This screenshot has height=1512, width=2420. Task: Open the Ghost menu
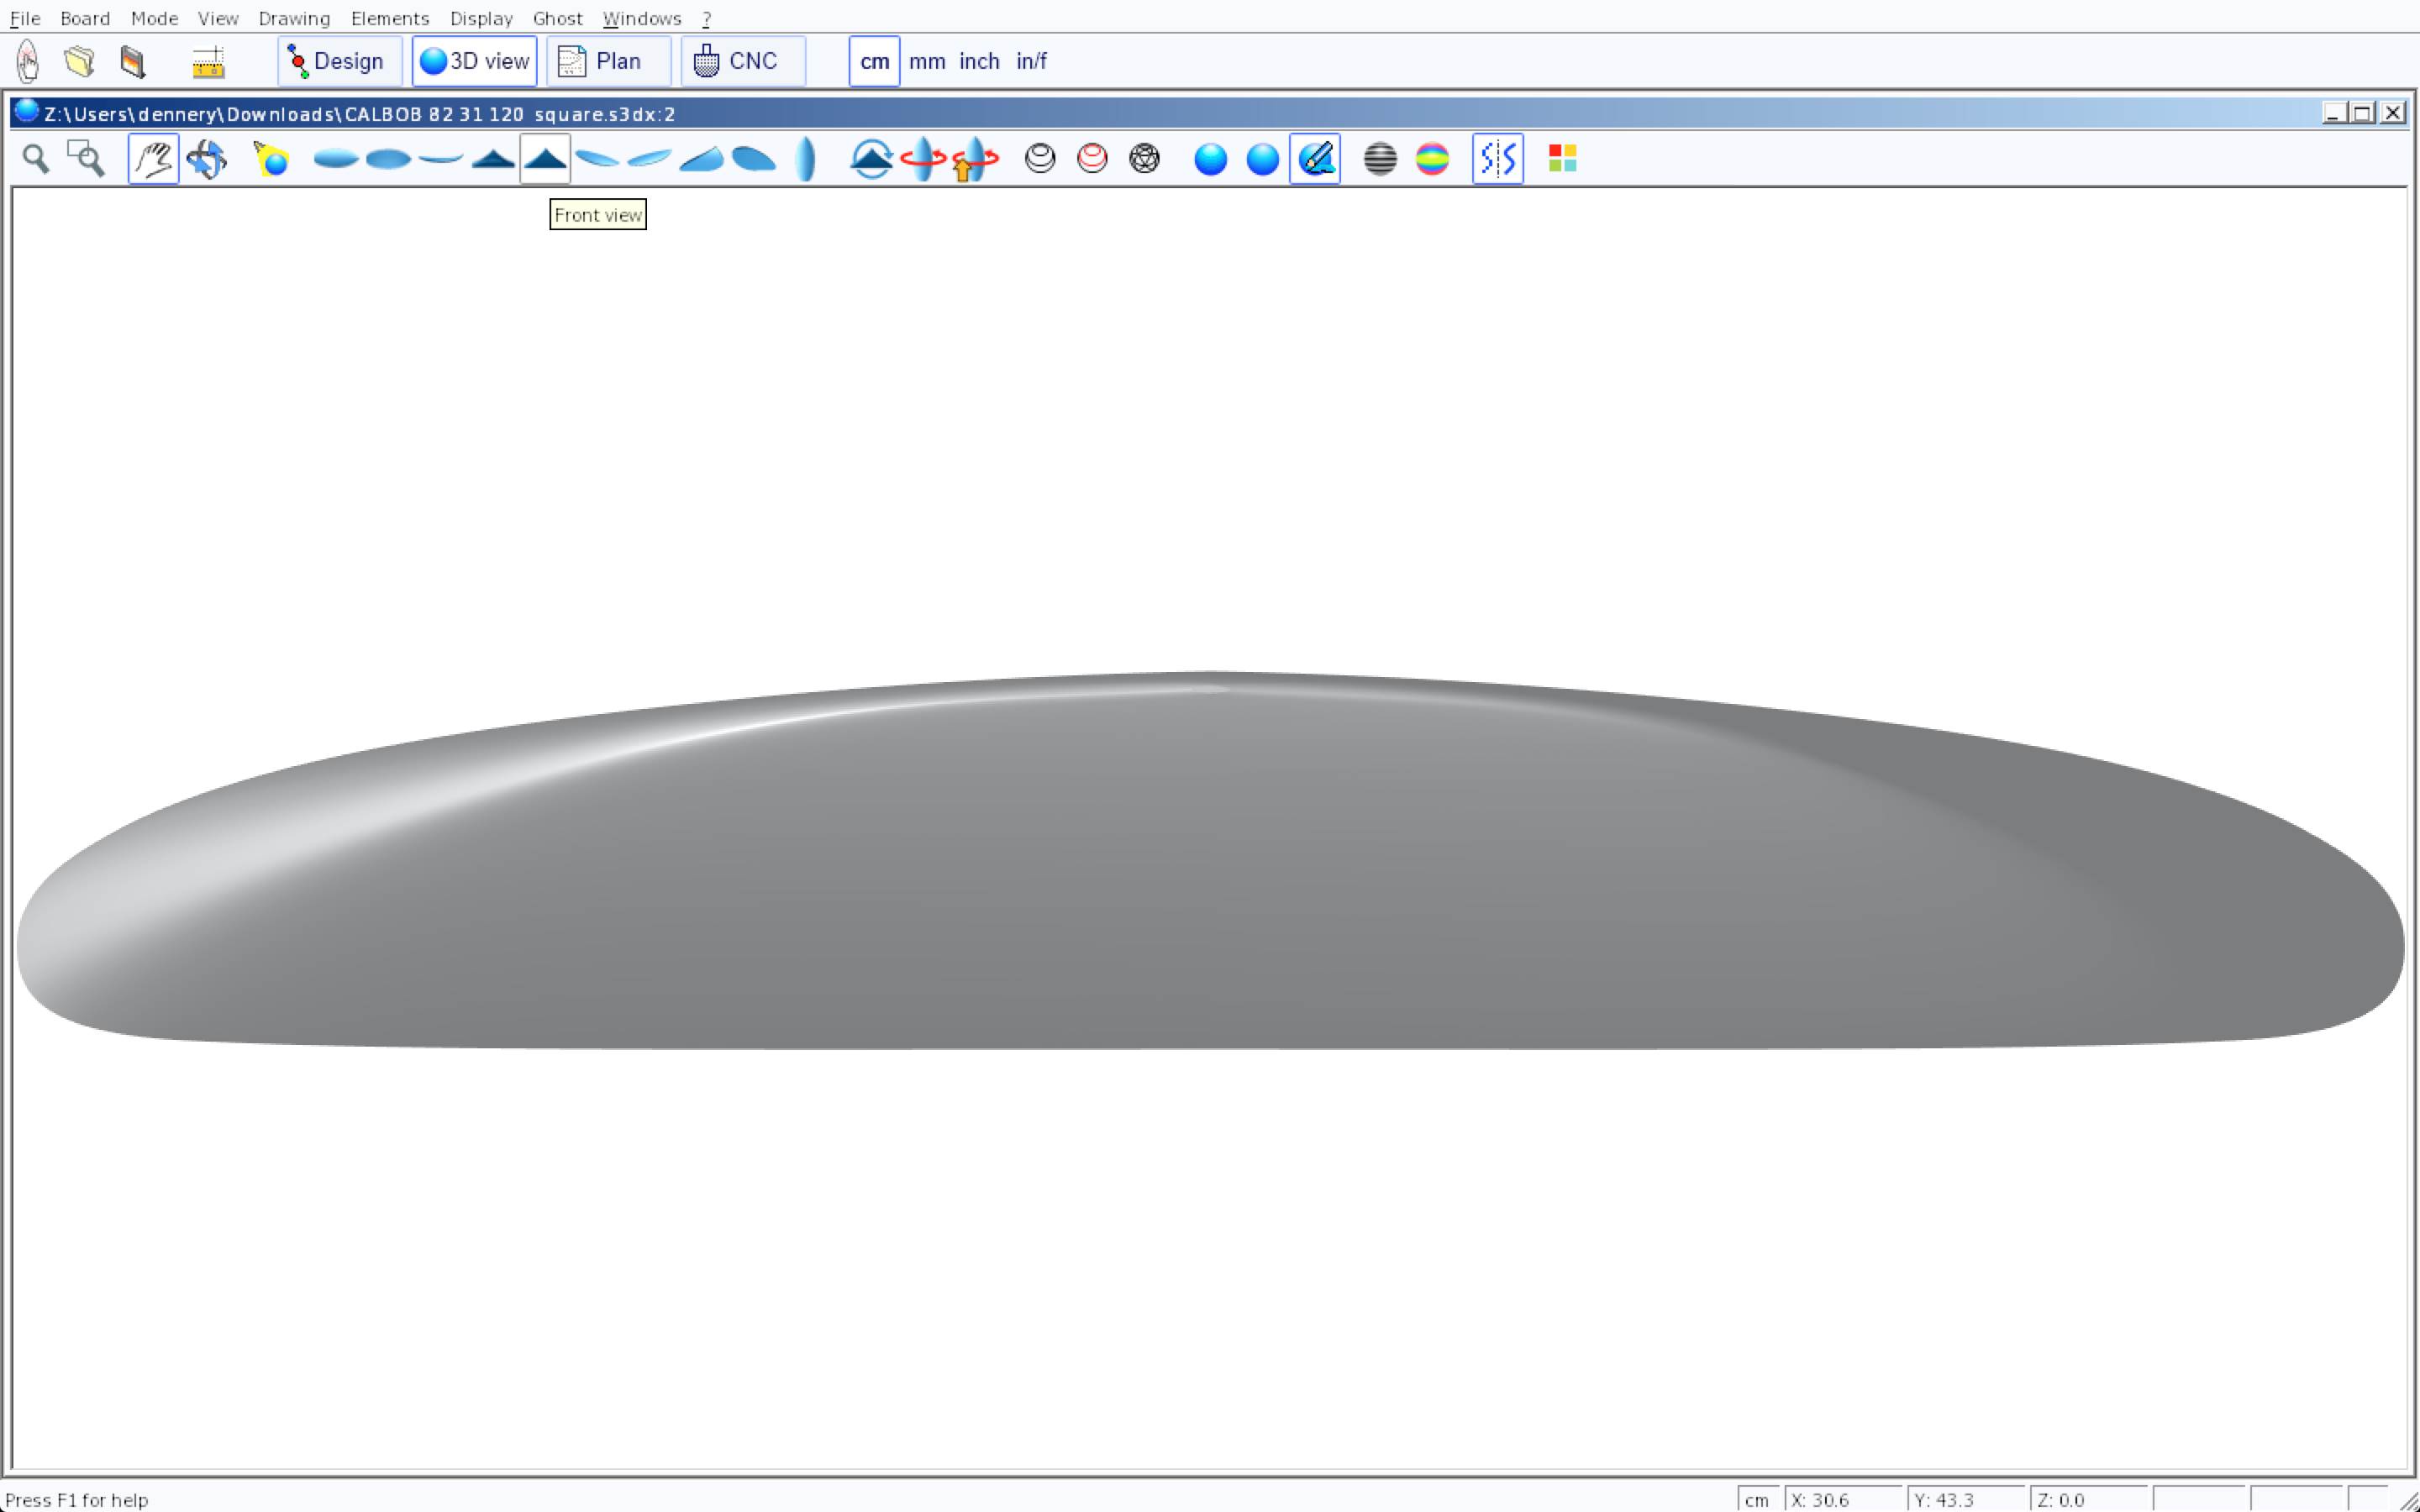pos(557,18)
